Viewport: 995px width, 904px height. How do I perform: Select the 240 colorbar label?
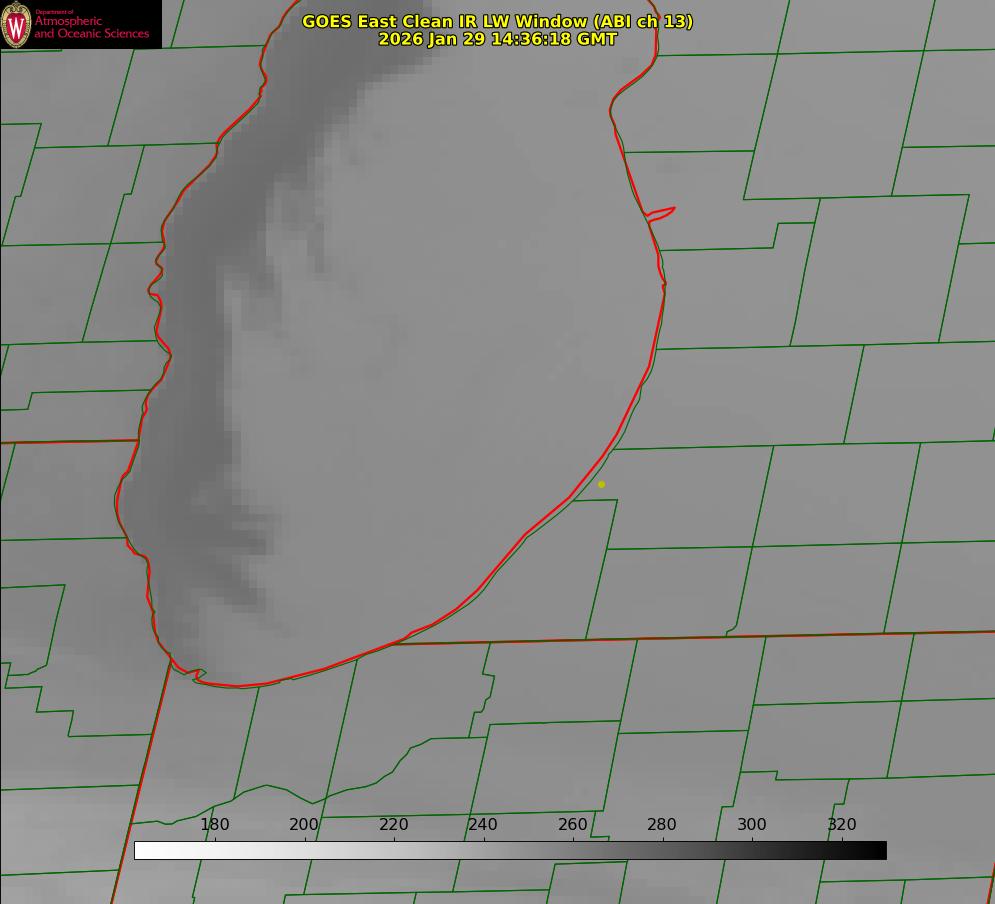click(x=483, y=824)
